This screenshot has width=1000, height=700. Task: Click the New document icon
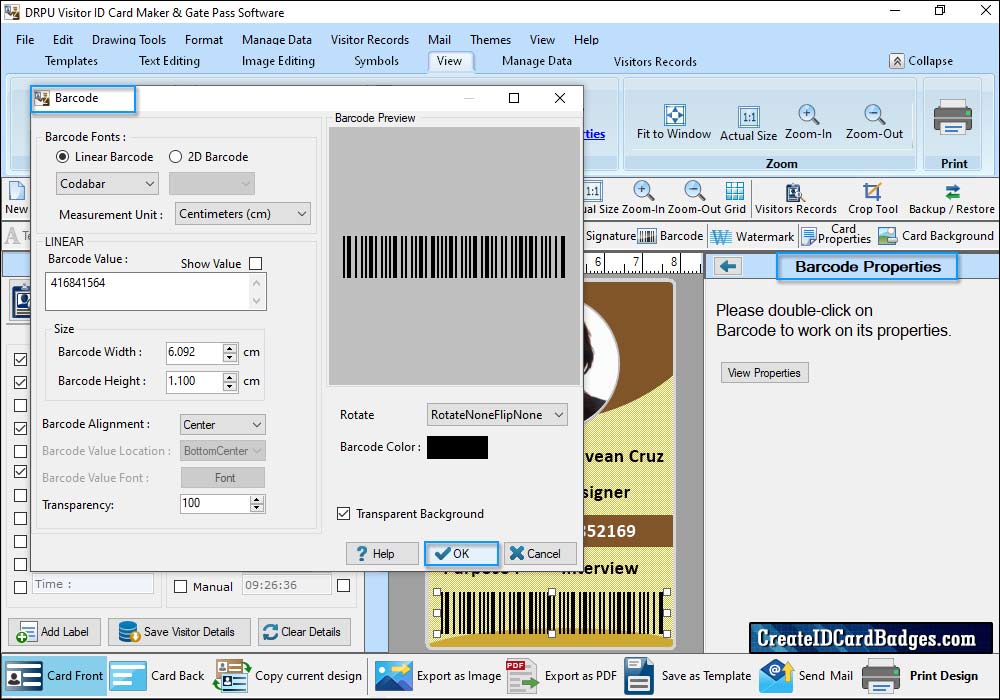pyautogui.click(x=17, y=191)
